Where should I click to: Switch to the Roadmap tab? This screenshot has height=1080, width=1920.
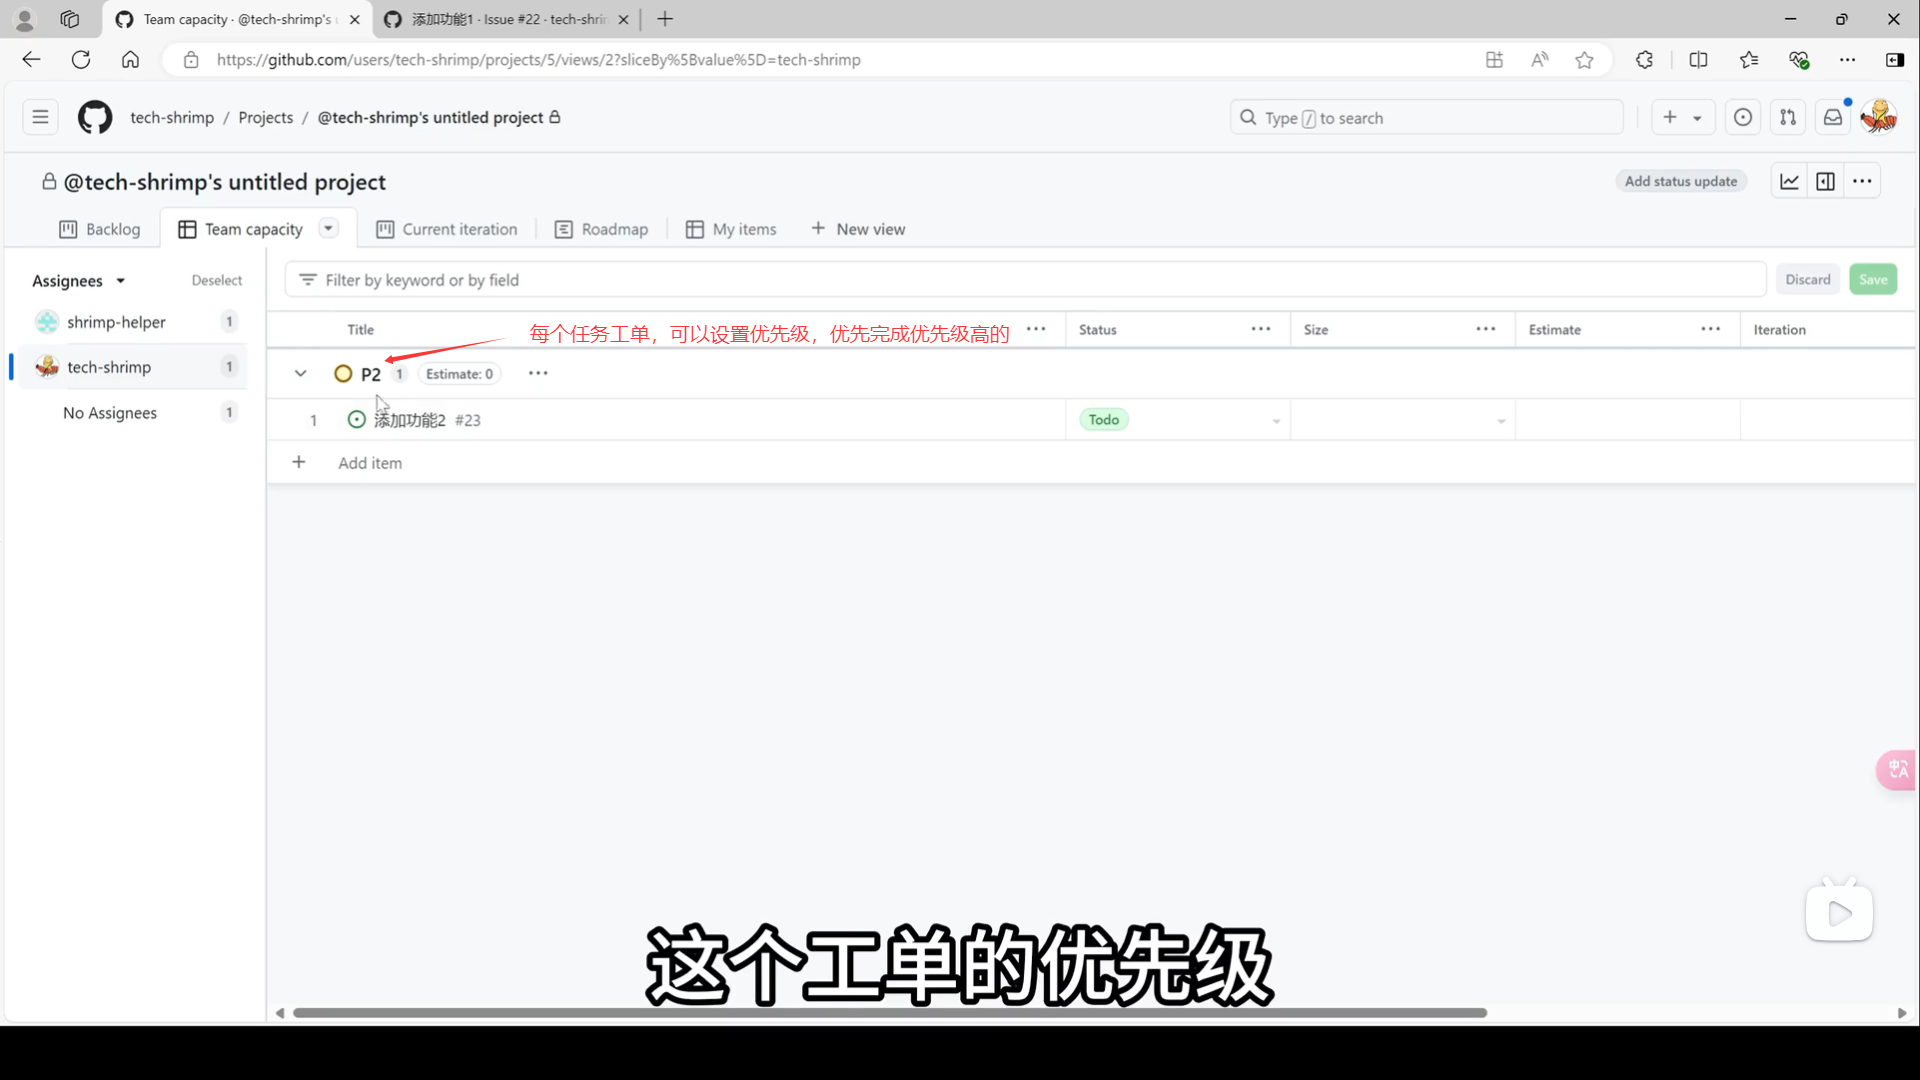click(601, 229)
